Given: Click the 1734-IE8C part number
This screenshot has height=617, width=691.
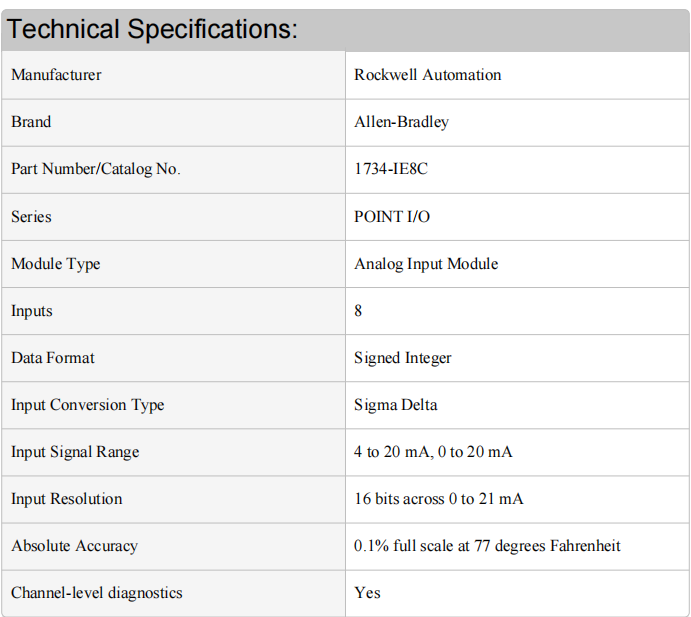Looking at the screenshot, I should point(391,169).
